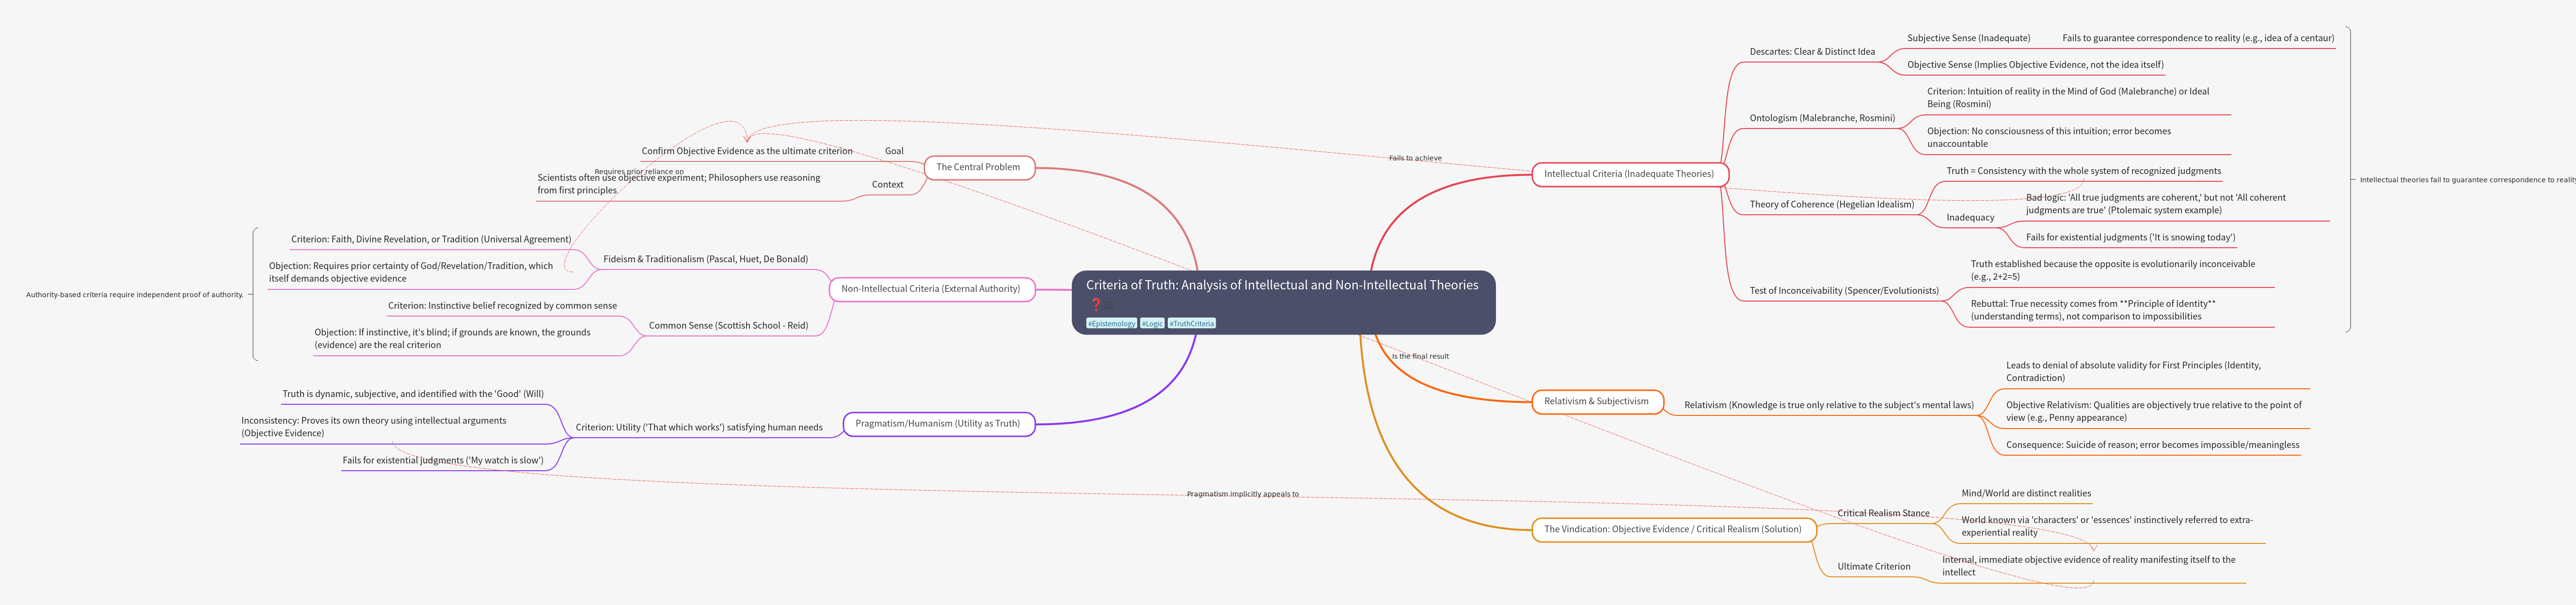Image resolution: width=2576 pixels, height=605 pixels.
Task: Click the balance scales icon
Action: 1109,304
